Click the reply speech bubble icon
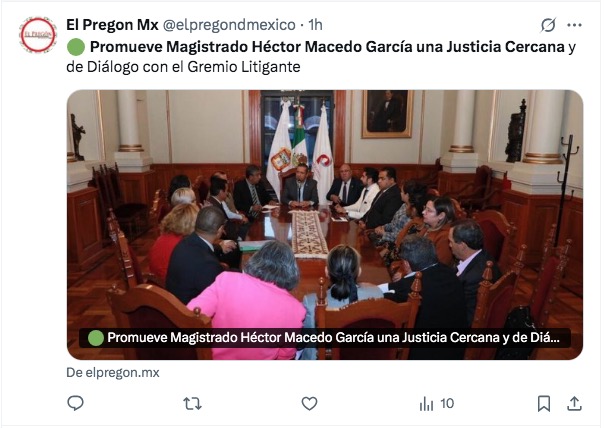The image size is (604, 428). click(x=76, y=403)
